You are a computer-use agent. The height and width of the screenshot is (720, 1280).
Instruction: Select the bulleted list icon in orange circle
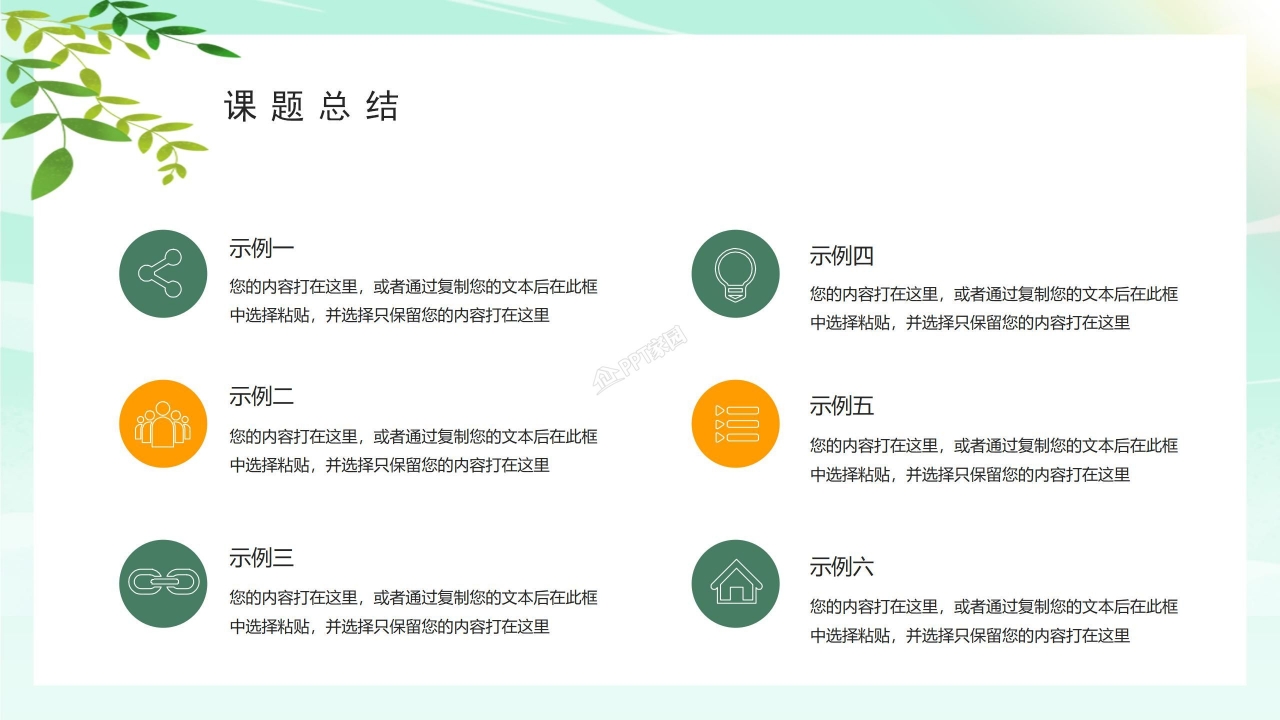pos(735,423)
